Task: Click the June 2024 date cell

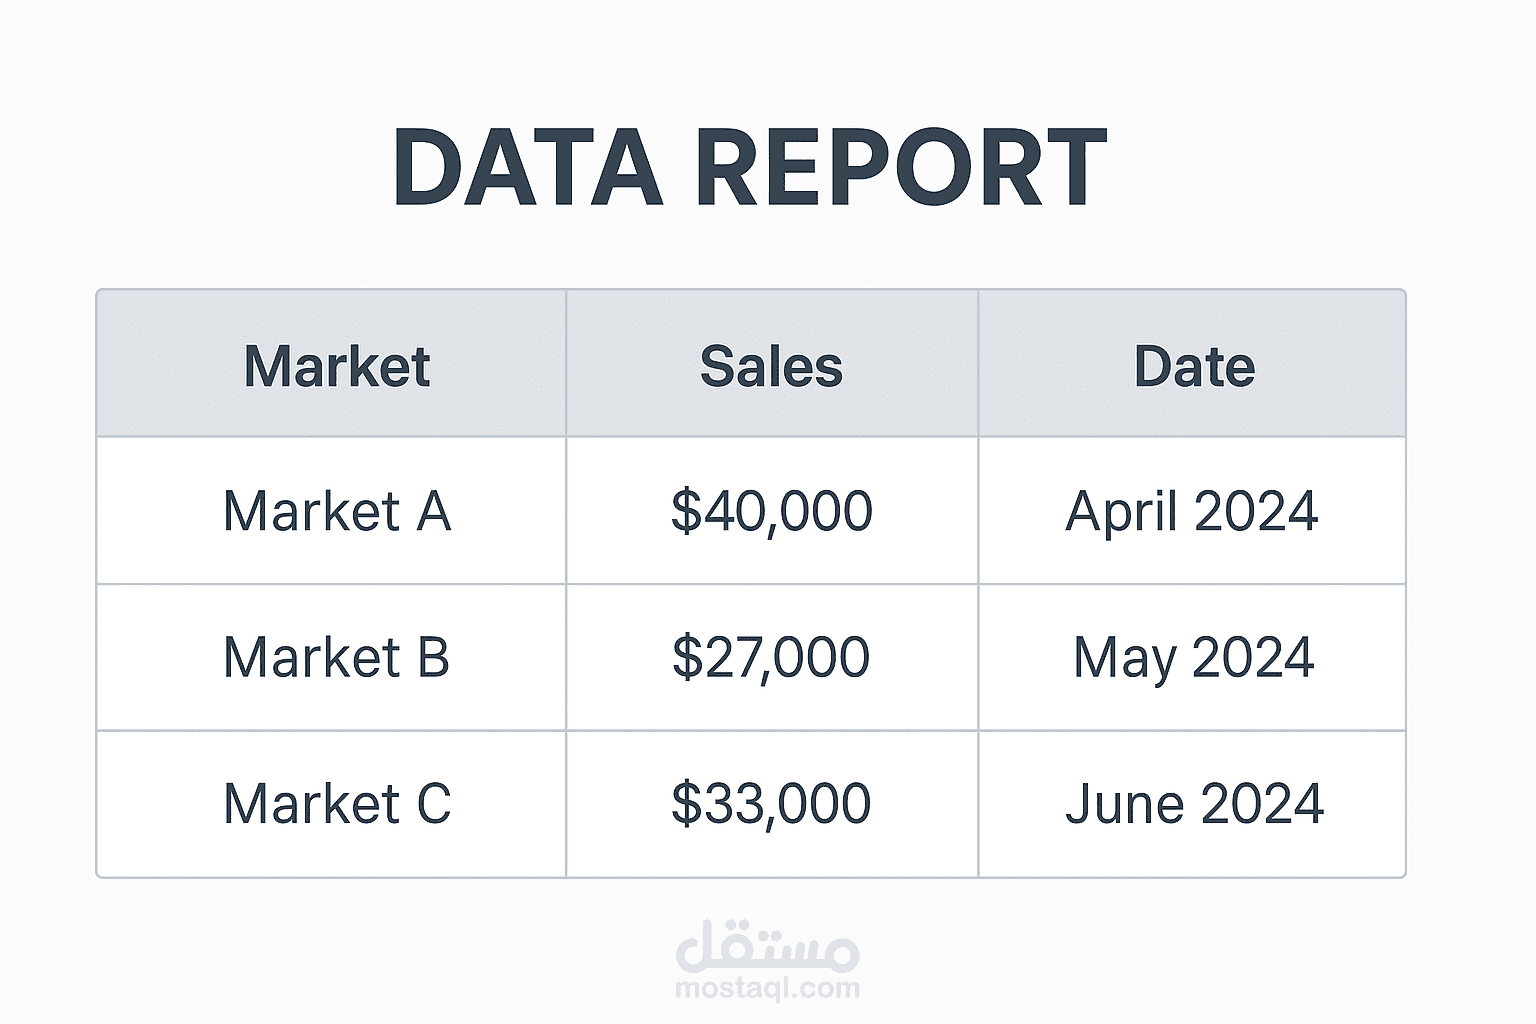Action: (x=1194, y=804)
